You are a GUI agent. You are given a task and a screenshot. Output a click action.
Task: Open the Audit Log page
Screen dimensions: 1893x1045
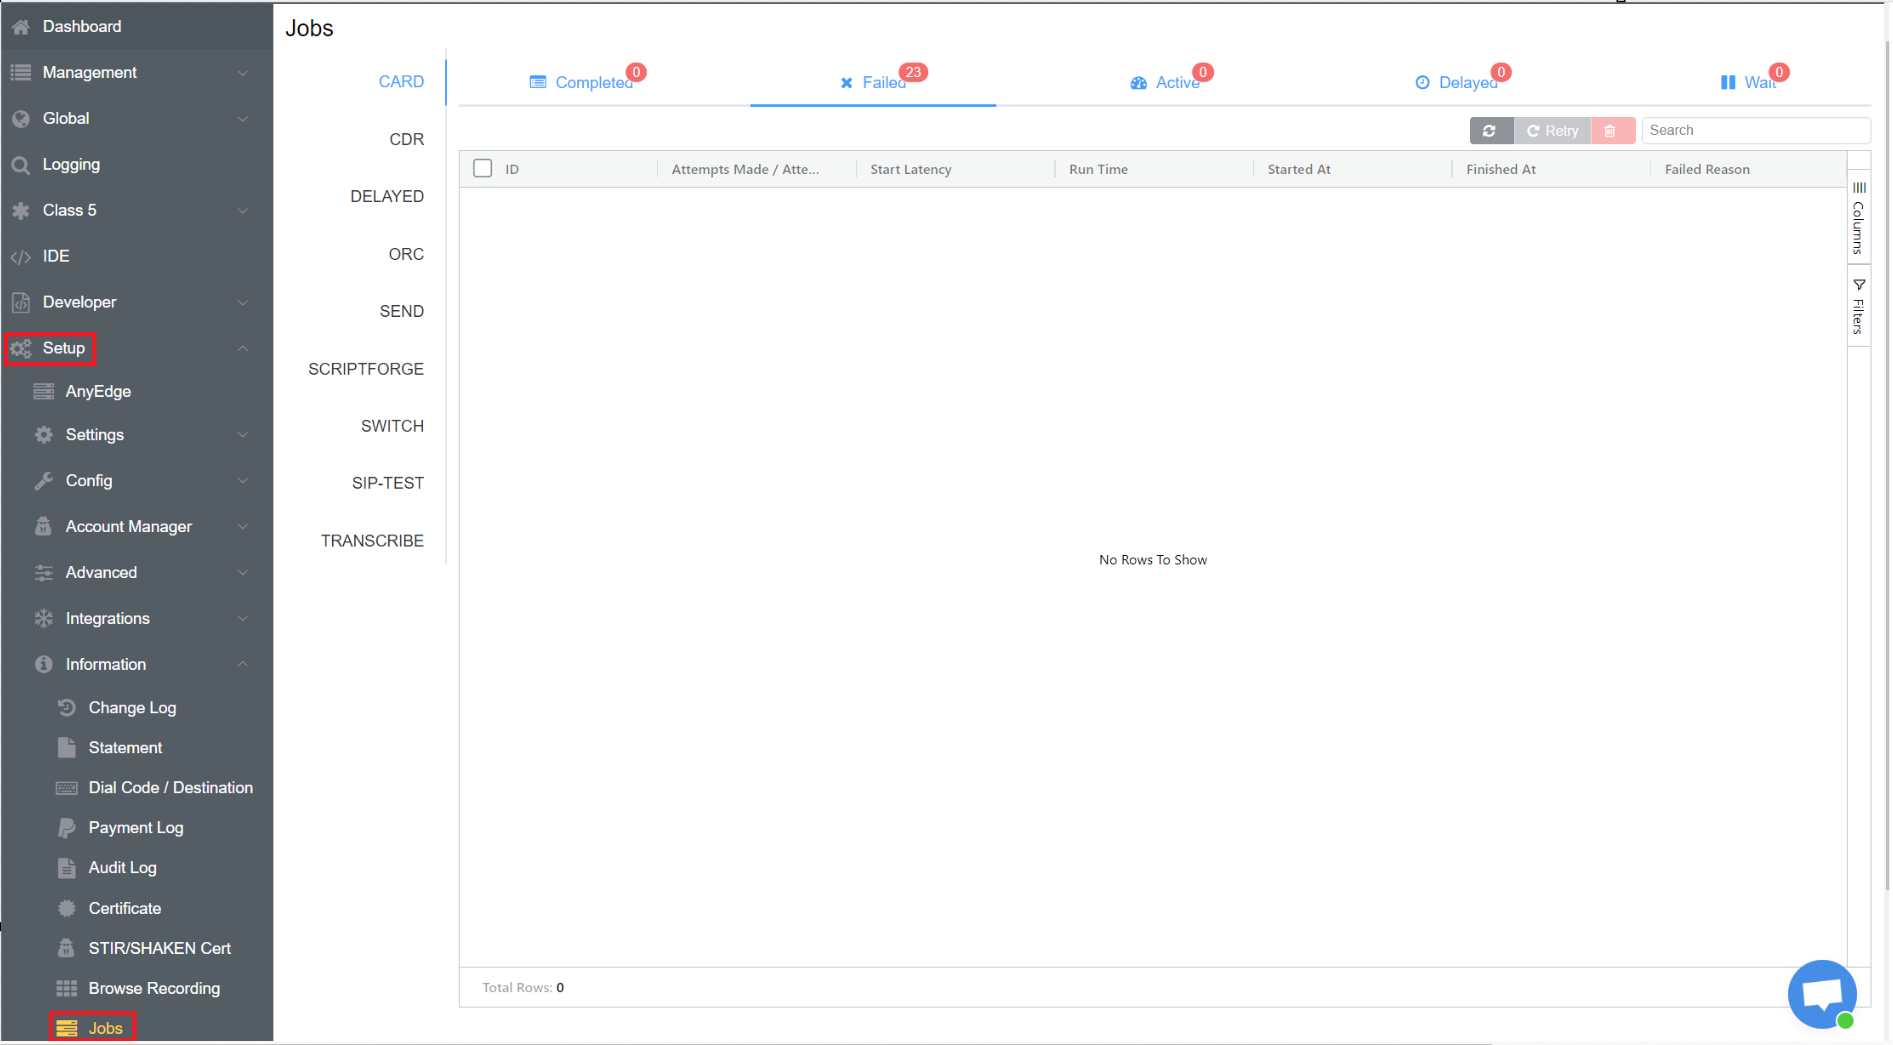122,868
